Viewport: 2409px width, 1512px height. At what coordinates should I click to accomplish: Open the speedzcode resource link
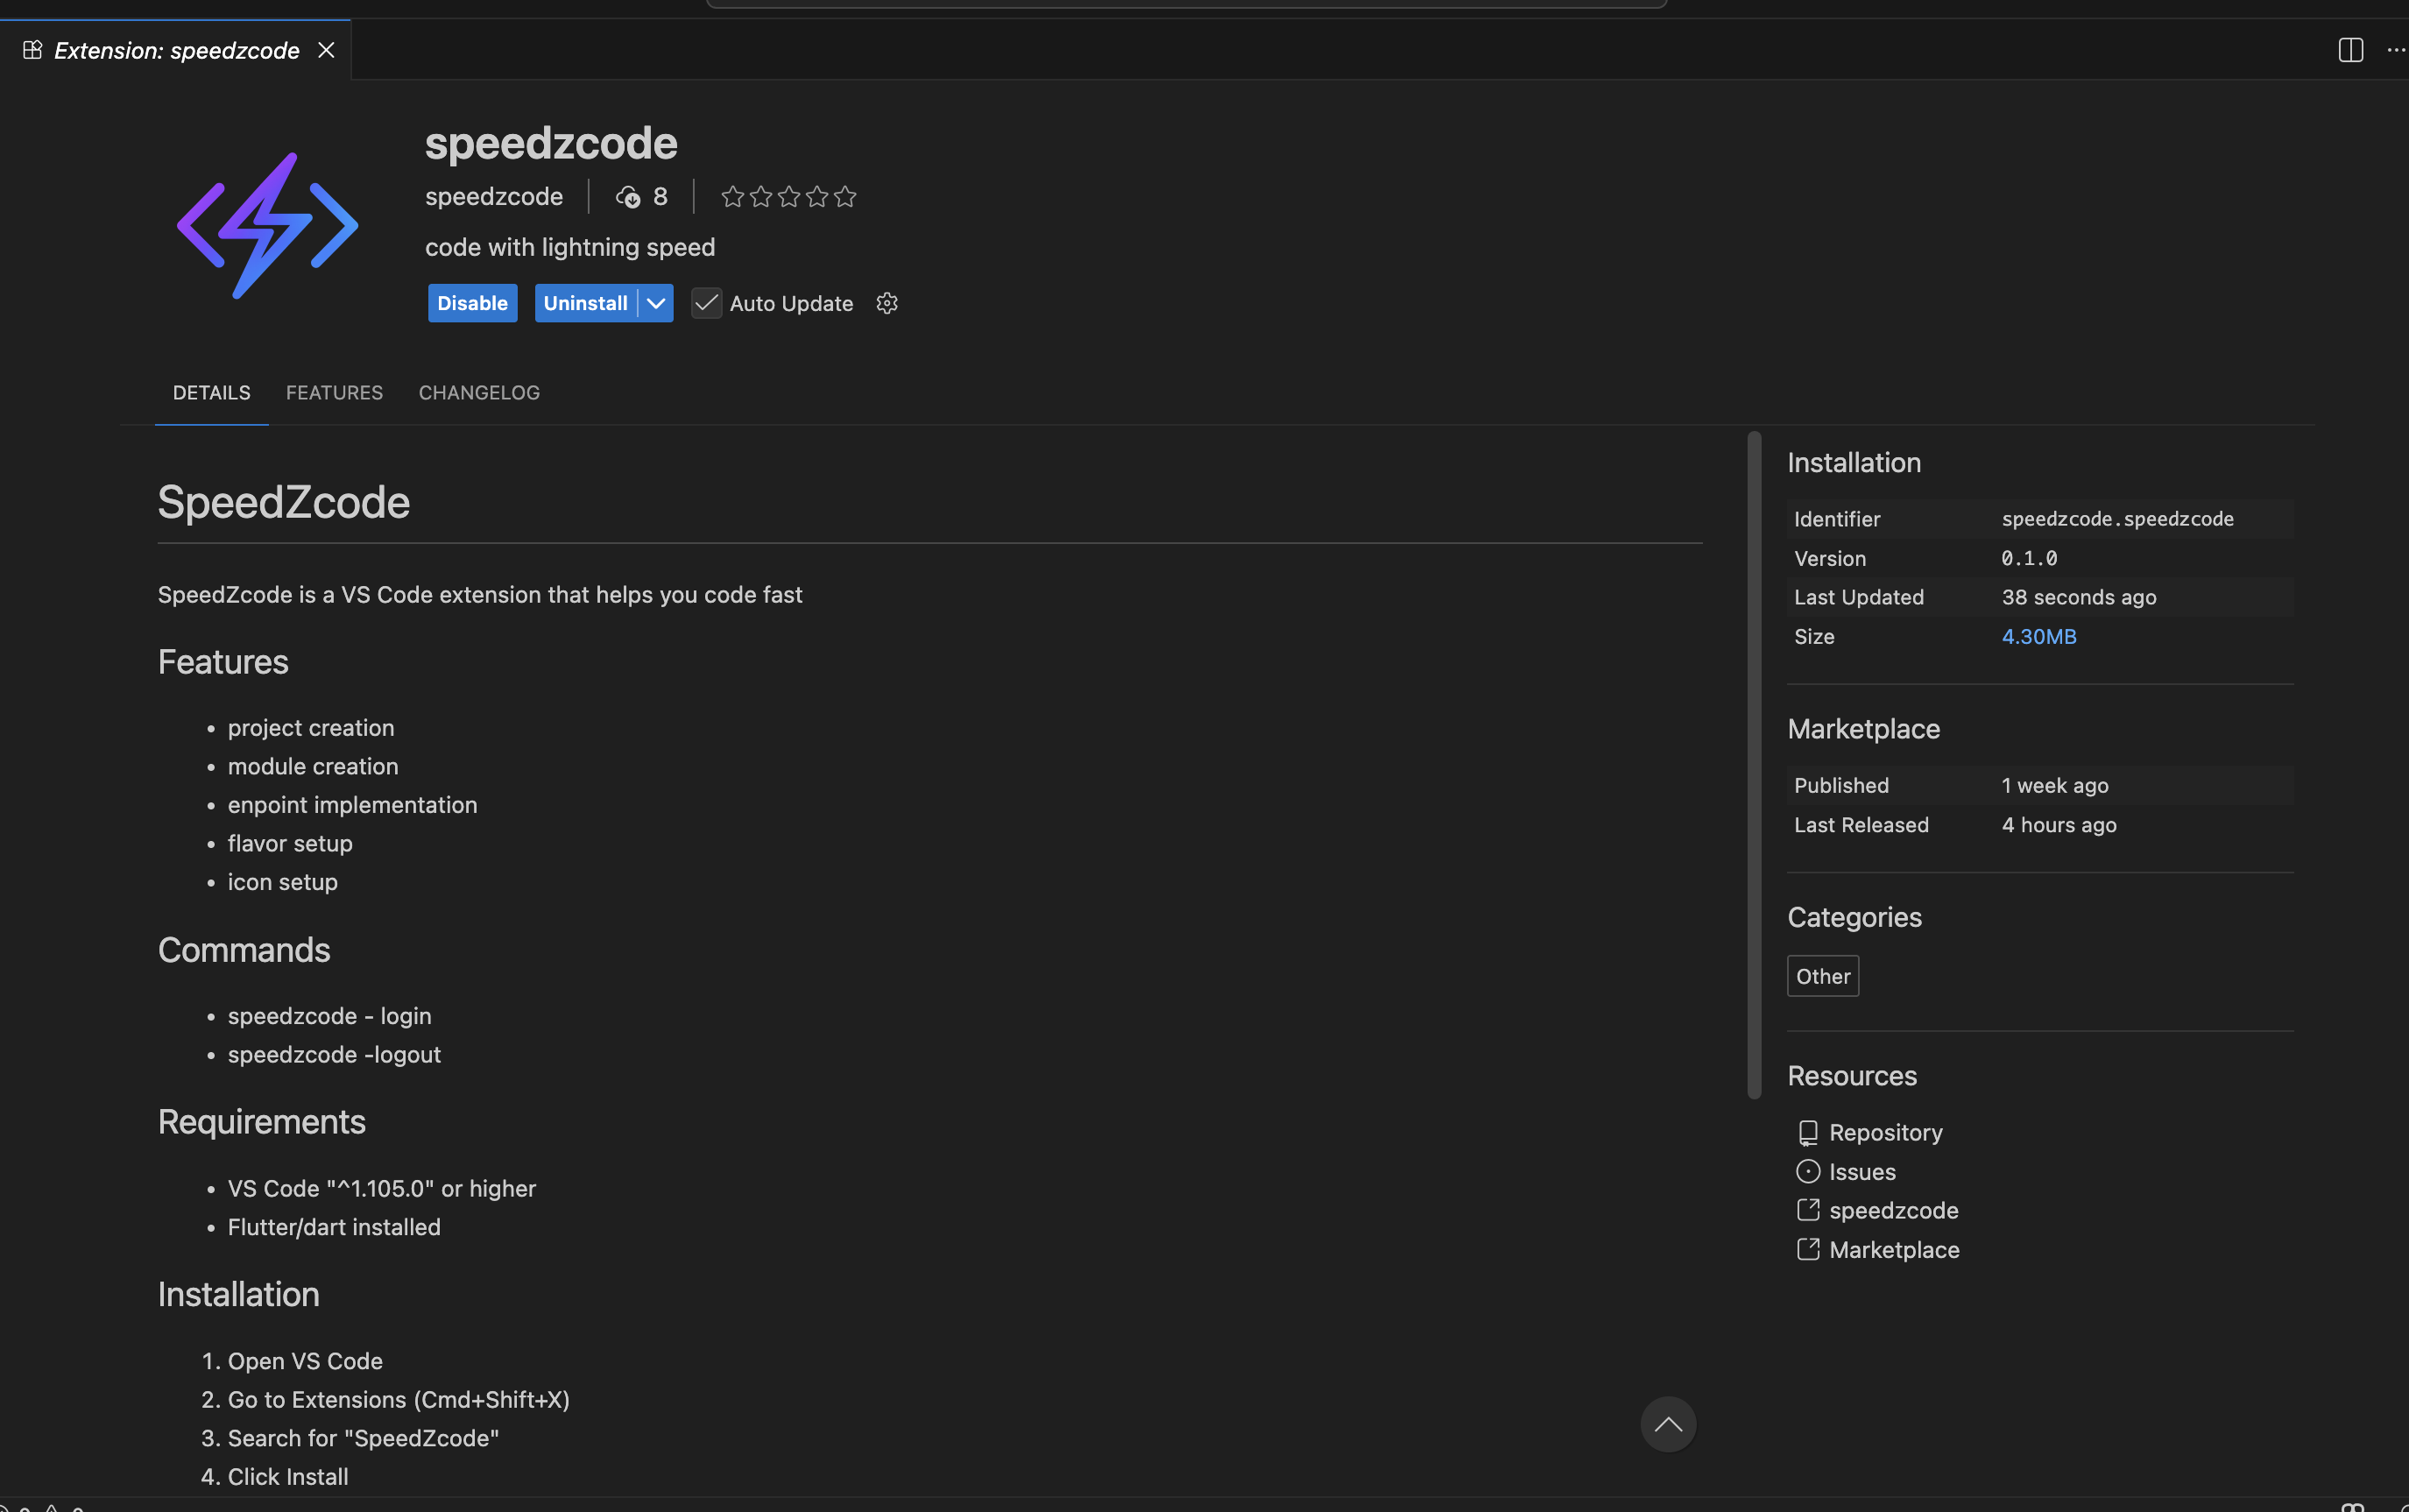pyautogui.click(x=1893, y=1210)
